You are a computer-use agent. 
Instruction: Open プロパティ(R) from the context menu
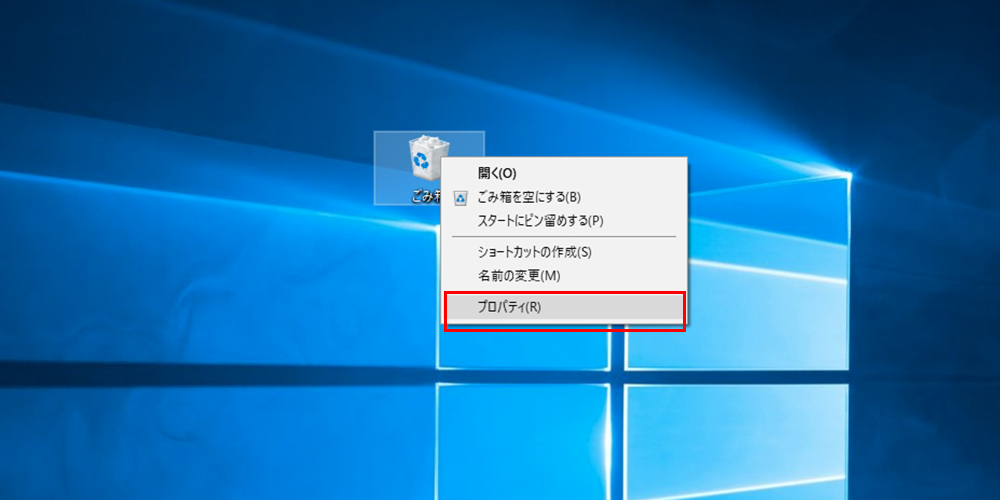564,307
